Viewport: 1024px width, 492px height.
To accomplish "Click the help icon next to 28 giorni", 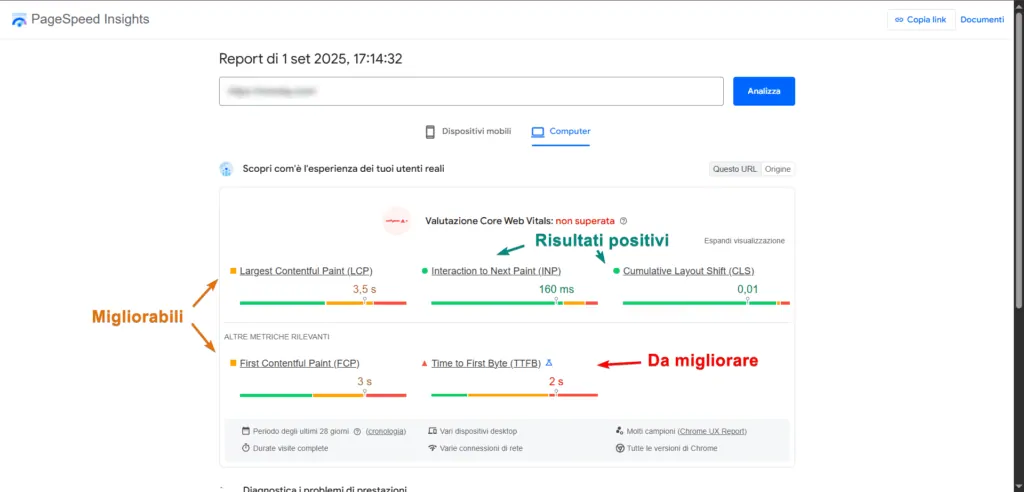I will (357, 431).
